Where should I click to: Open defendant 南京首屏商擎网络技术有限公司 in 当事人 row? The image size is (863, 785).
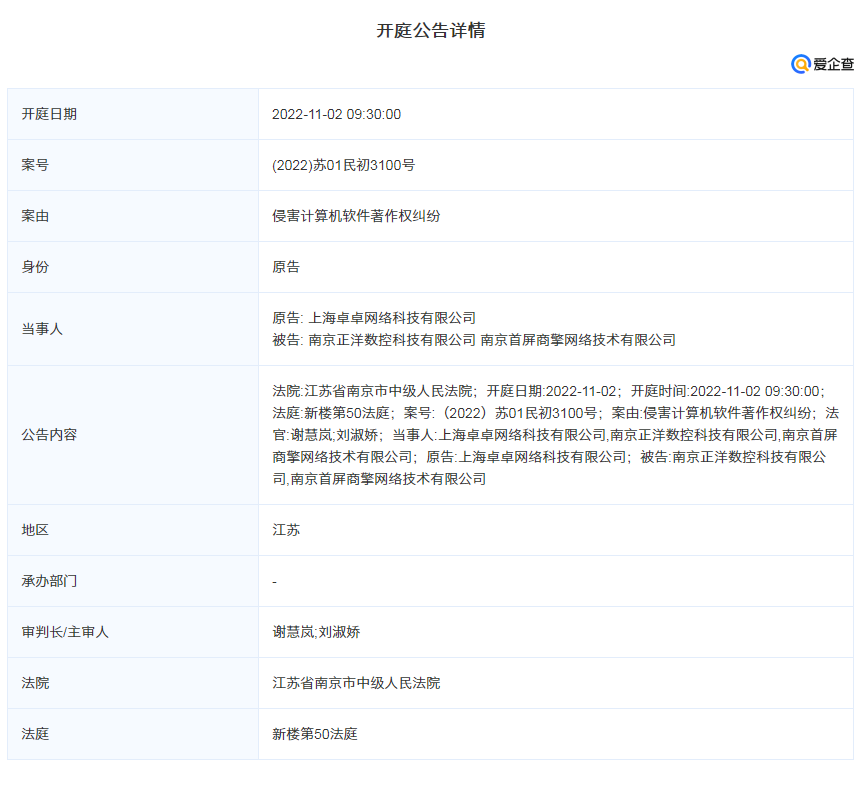point(578,340)
